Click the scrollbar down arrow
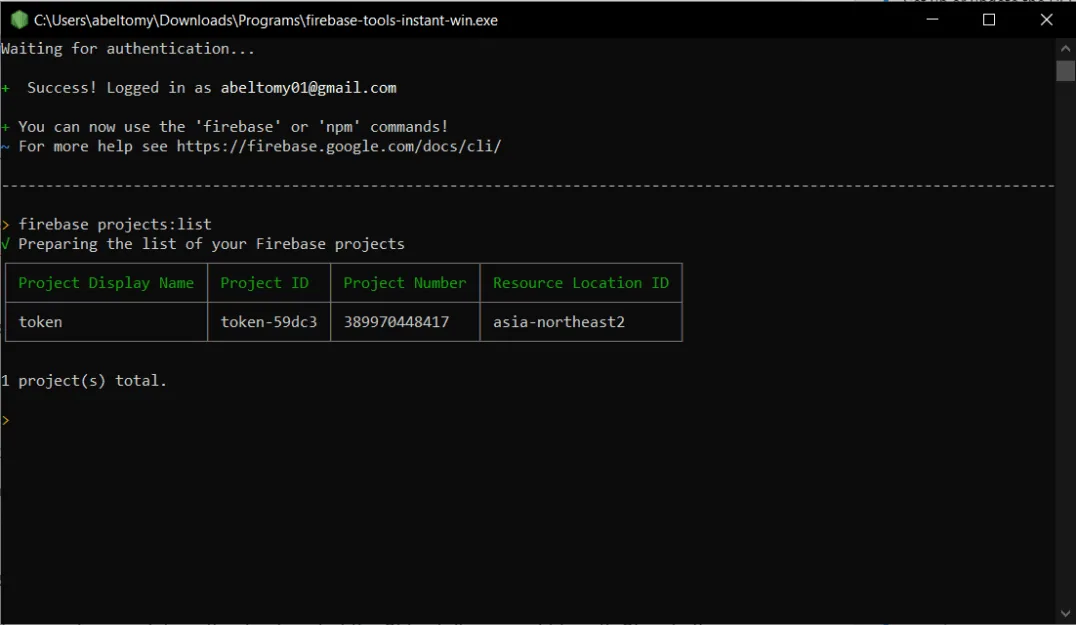The width and height of the screenshot is (1076, 625). point(1065,613)
